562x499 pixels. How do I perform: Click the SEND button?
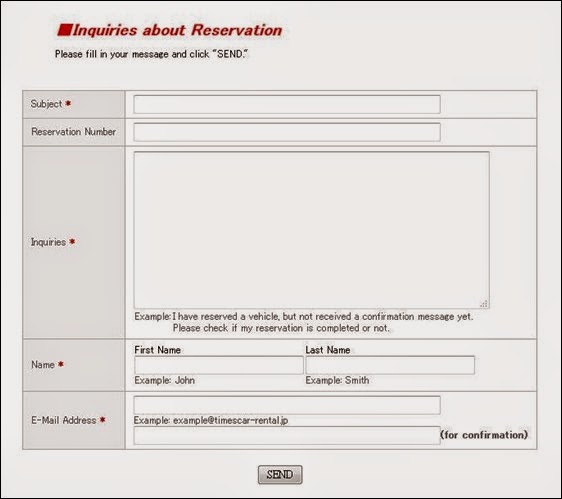(x=280, y=475)
